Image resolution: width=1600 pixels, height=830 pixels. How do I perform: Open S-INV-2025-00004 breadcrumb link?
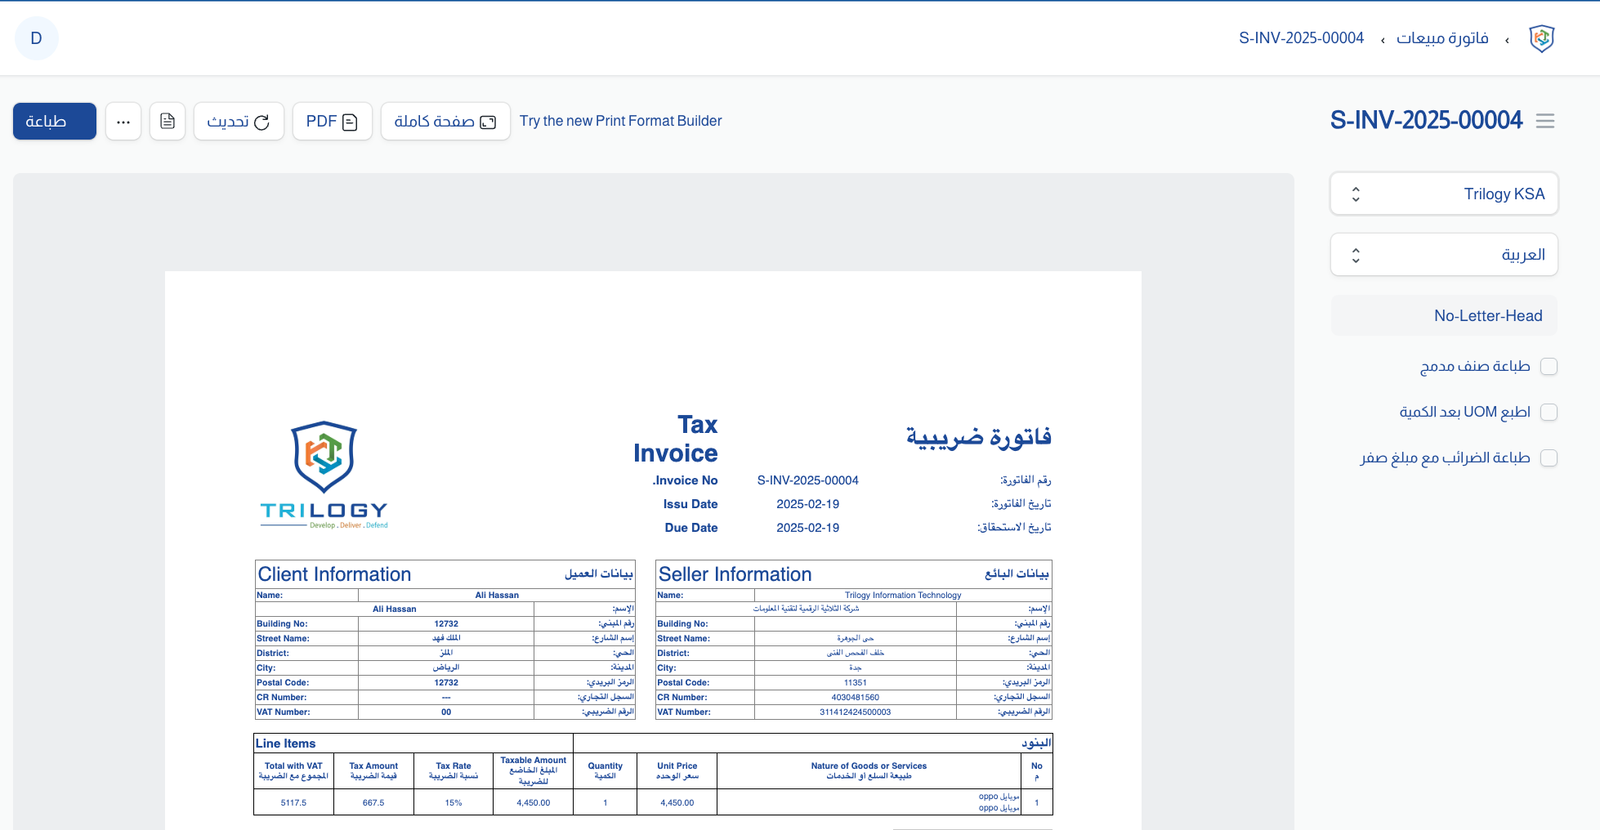click(1301, 39)
